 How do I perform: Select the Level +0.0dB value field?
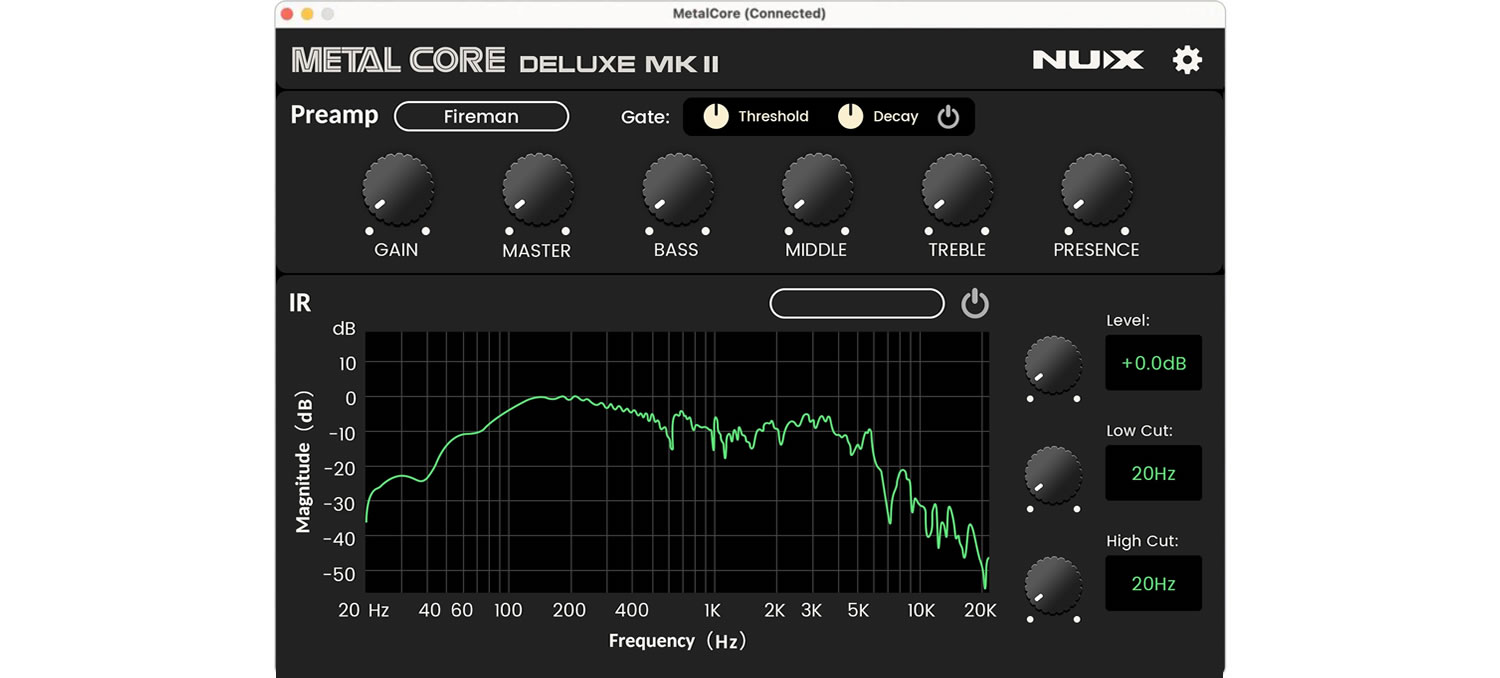pyautogui.click(x=1153, y=363)
